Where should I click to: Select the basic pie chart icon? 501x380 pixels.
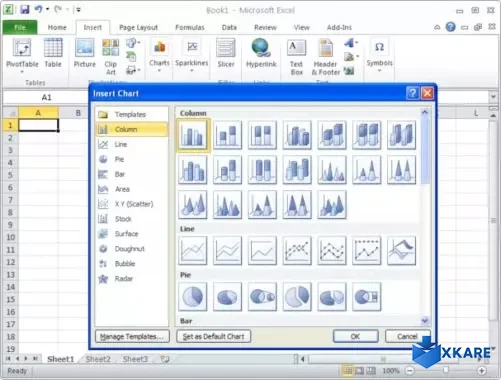193,297
